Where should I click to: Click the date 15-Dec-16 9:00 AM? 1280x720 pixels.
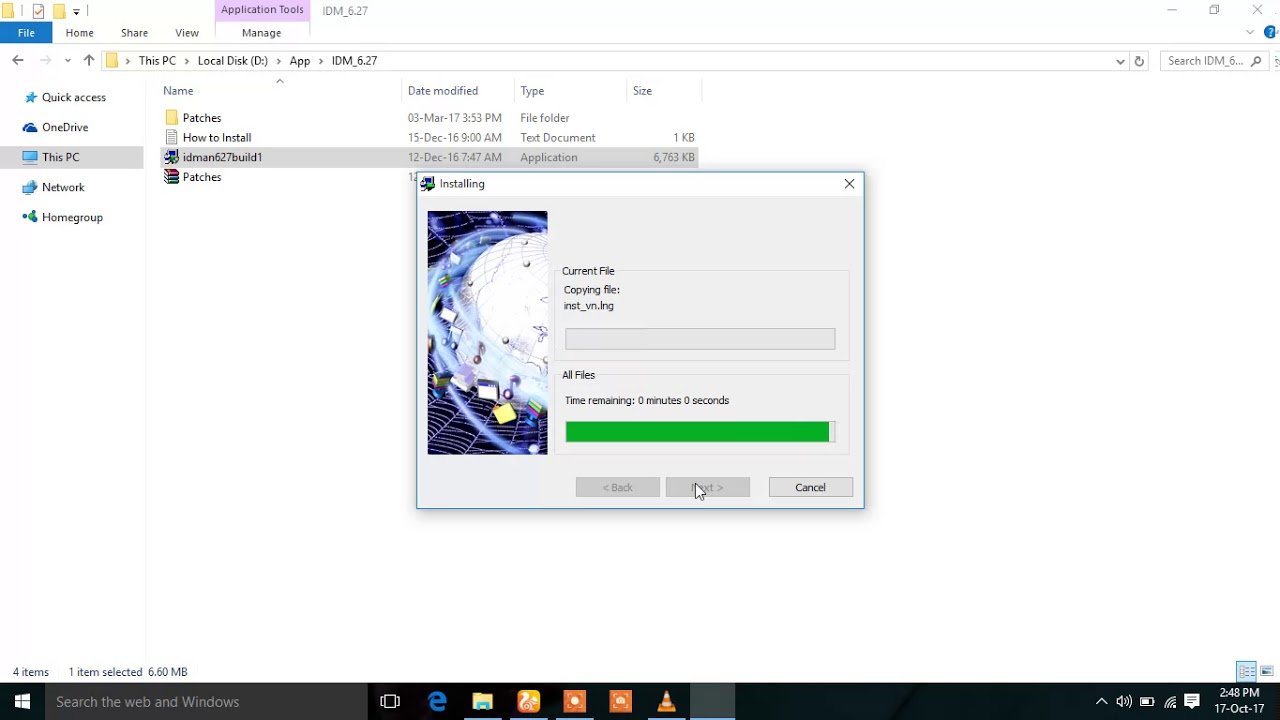pos(454,138)
